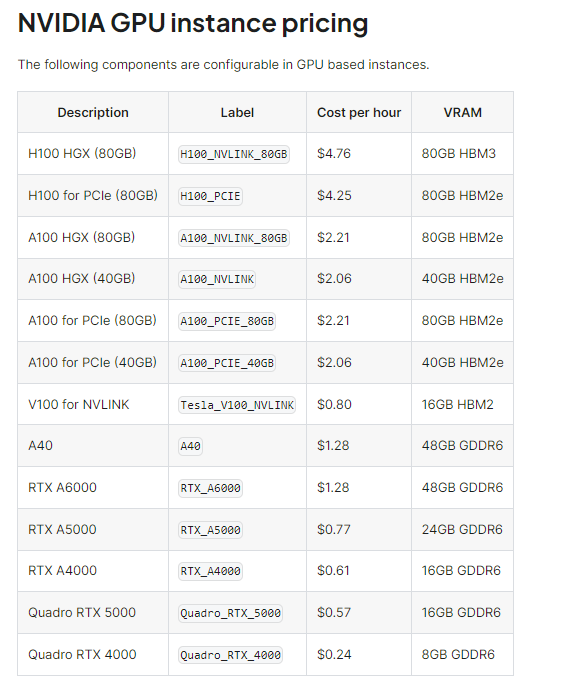Select the A40 label badge
Viewport: 565px width, 691px height.
[x=190, y=446]
